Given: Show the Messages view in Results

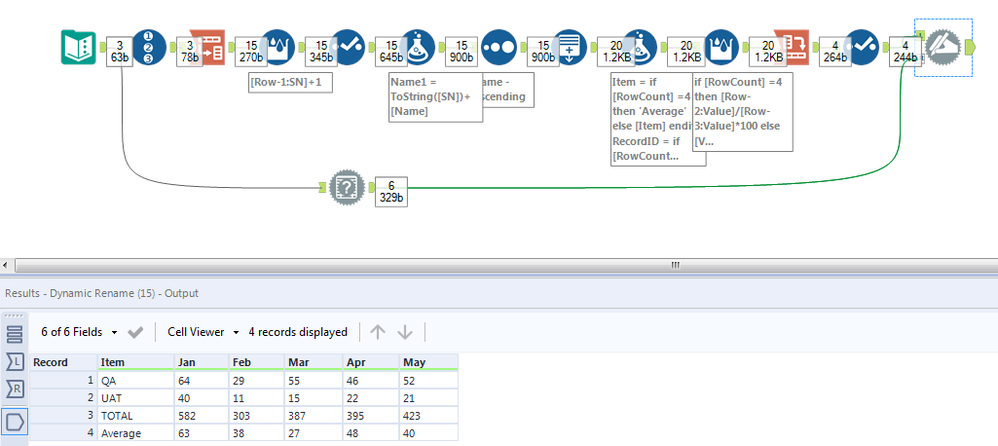Looking at the screenshot, I should [16, 334].
